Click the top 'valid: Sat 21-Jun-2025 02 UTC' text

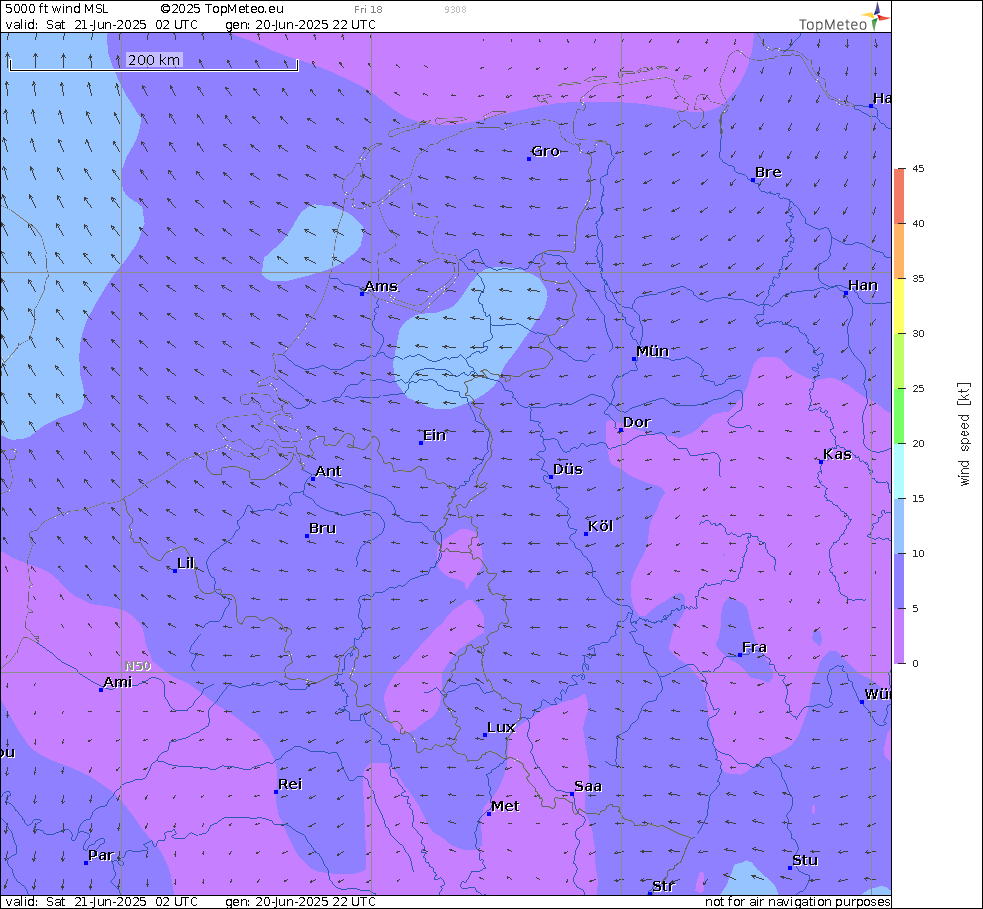click(x=102, y=24)
